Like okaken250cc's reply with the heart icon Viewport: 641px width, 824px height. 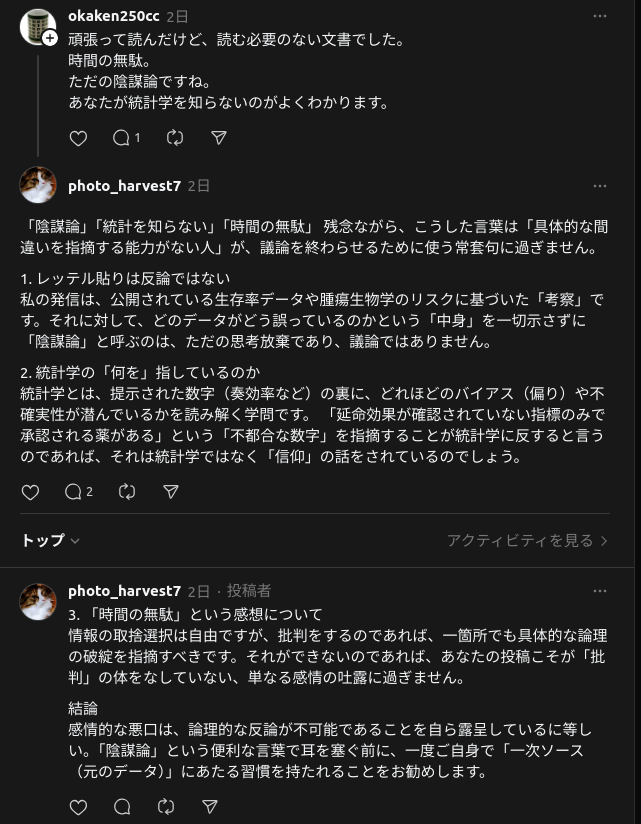[x=78, y=138]
